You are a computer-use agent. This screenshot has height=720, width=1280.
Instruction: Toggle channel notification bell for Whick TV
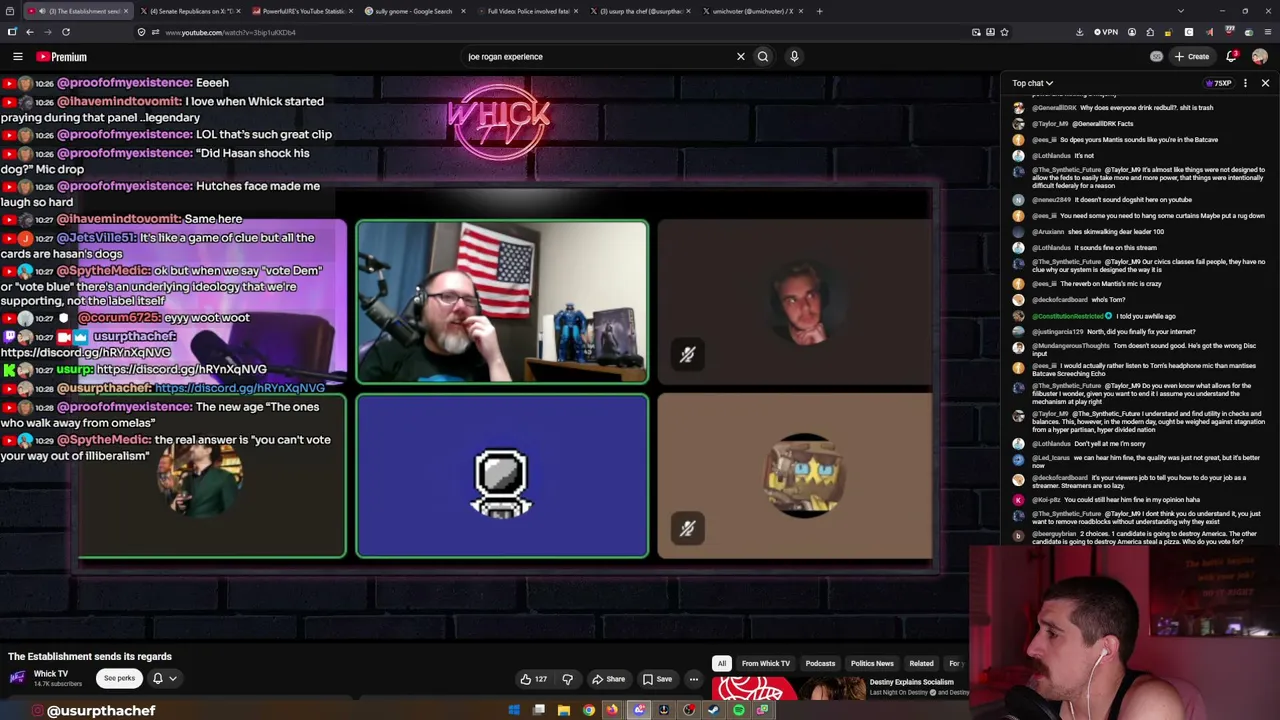[x=157, y=678]
